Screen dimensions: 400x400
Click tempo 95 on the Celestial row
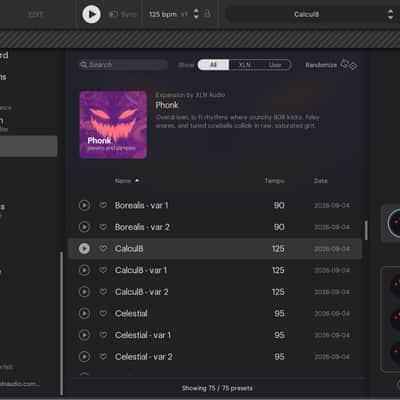point(279,313)
